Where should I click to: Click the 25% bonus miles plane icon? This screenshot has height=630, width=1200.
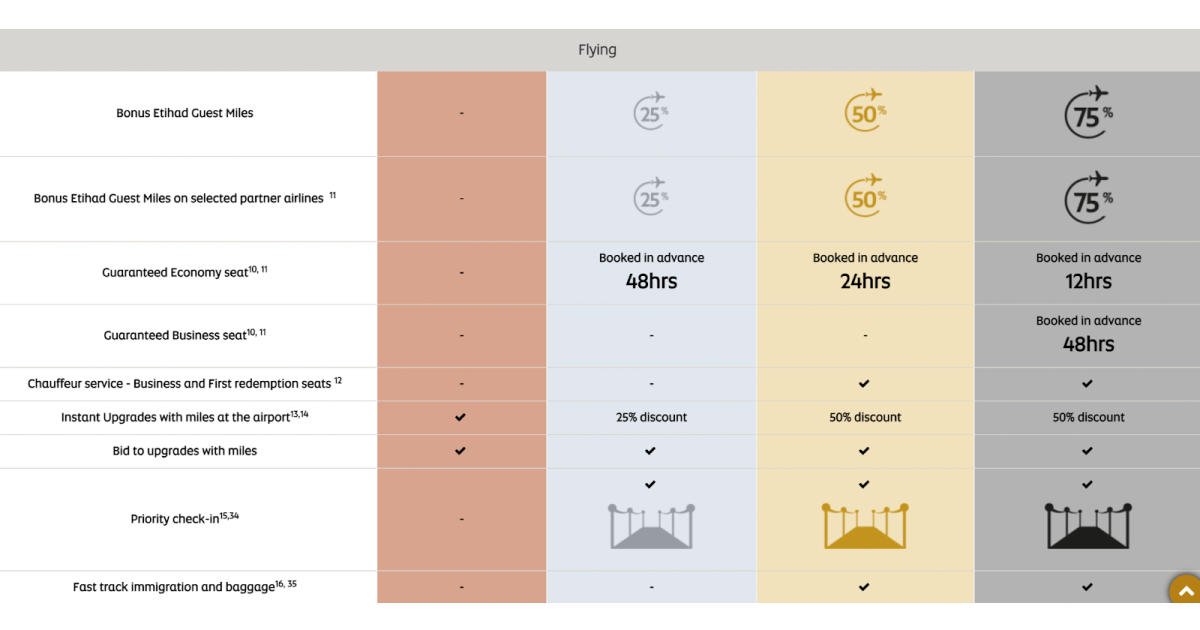[x=651, y=113]
